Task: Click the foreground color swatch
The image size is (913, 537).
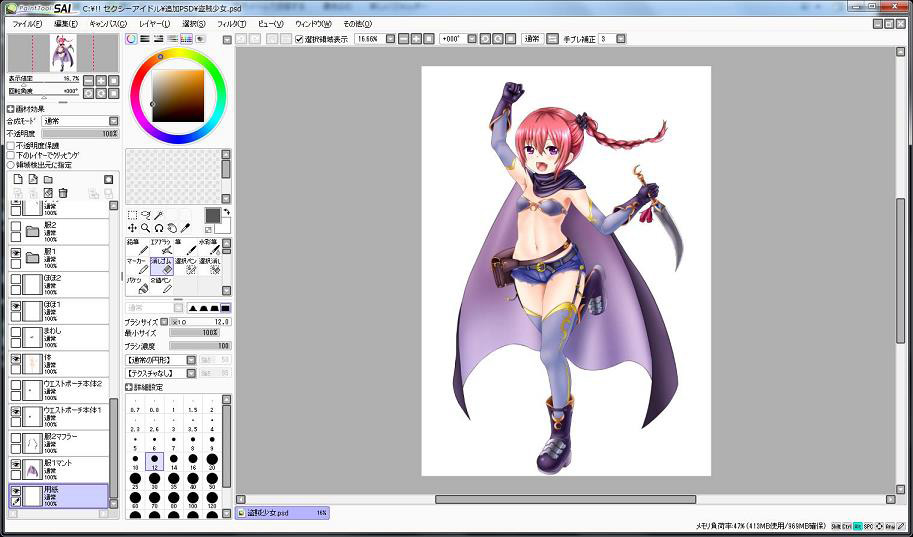Action: tap(212, 215)
